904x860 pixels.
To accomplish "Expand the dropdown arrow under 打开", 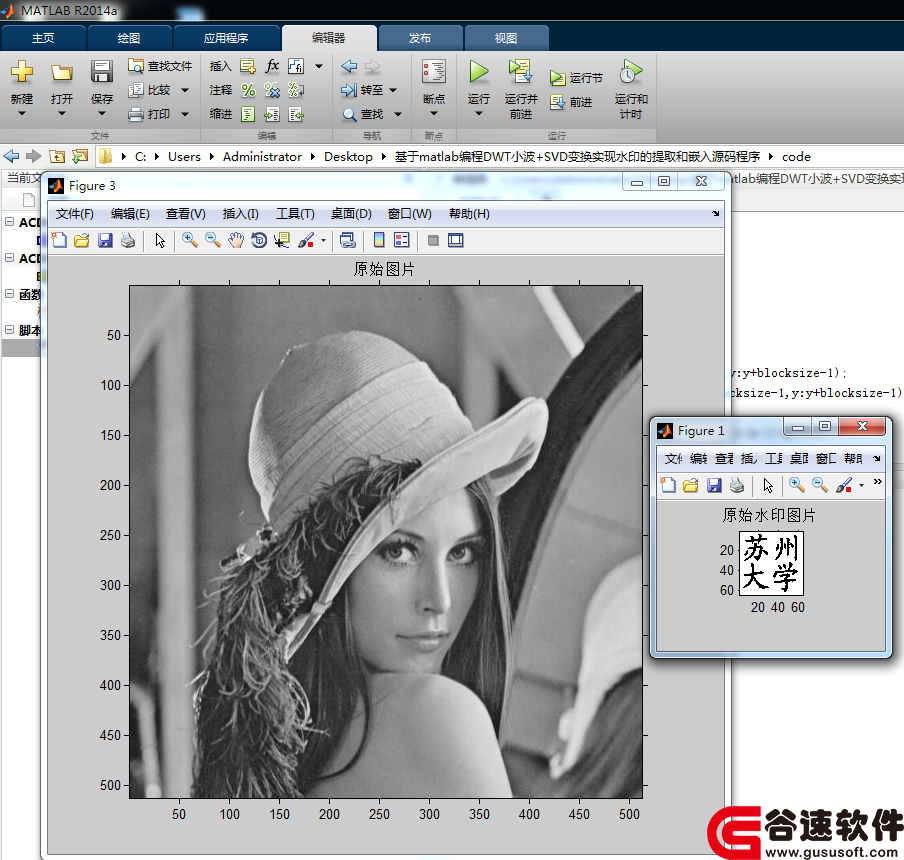I will [62, 114].
